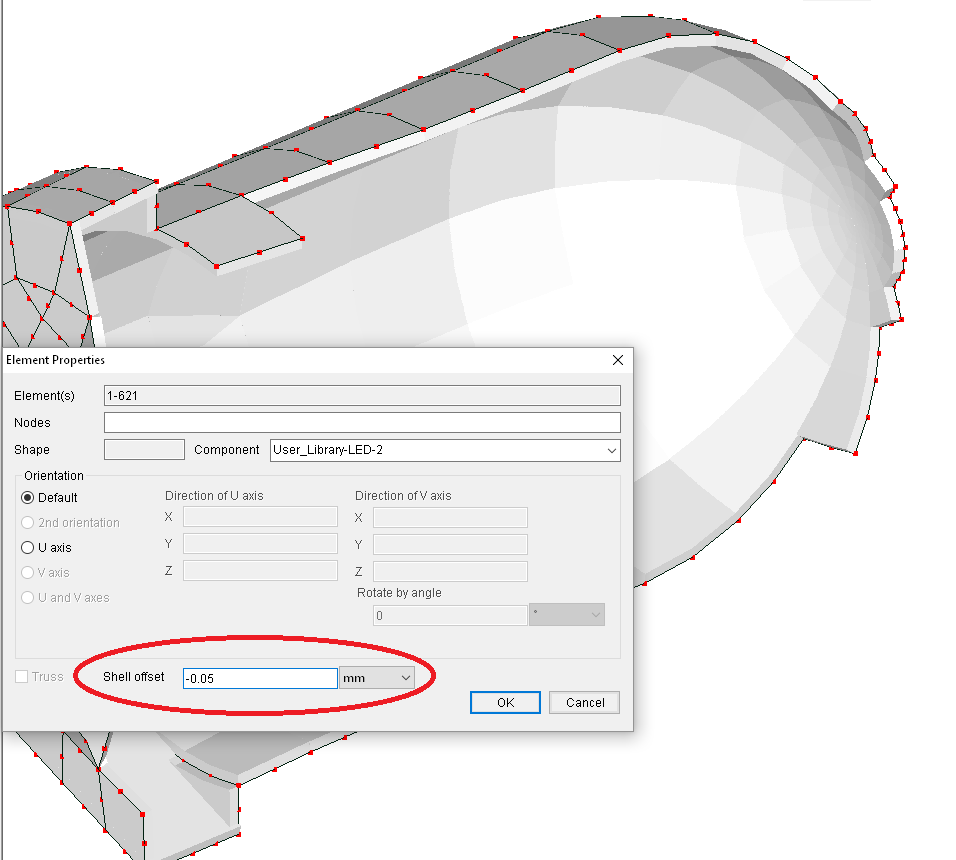Click the U axis Z direction field
Viewport: 956px width, 860px height.
tap(260, 570)
